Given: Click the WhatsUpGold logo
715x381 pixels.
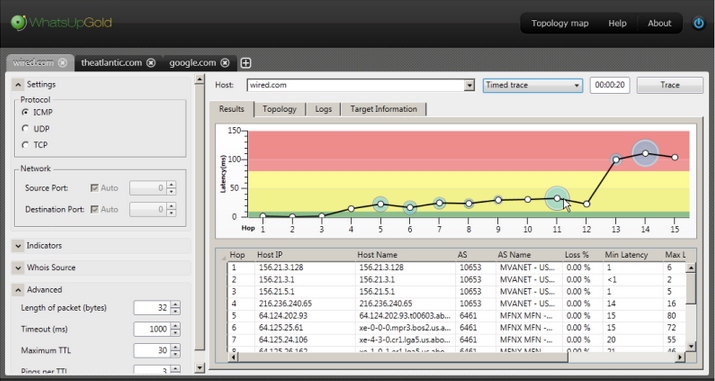Looking at the screenshot, I should click(62, 22).
